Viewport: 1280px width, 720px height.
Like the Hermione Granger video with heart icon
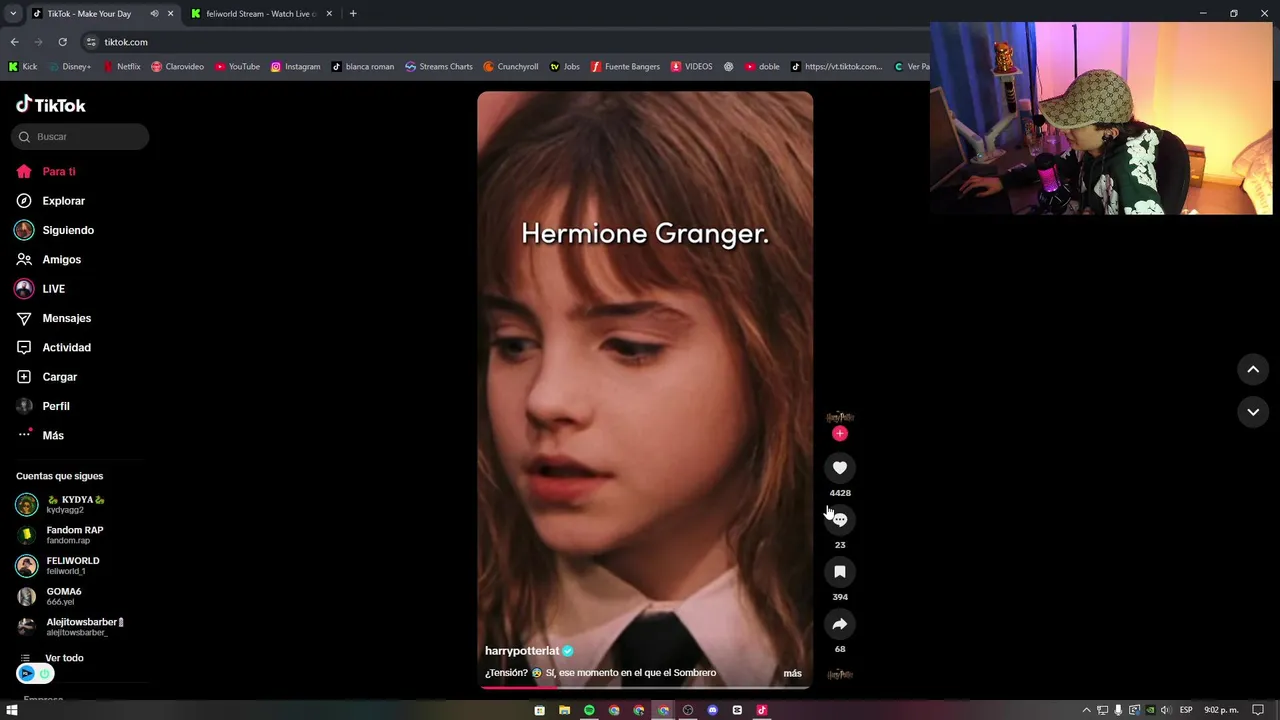840,468
